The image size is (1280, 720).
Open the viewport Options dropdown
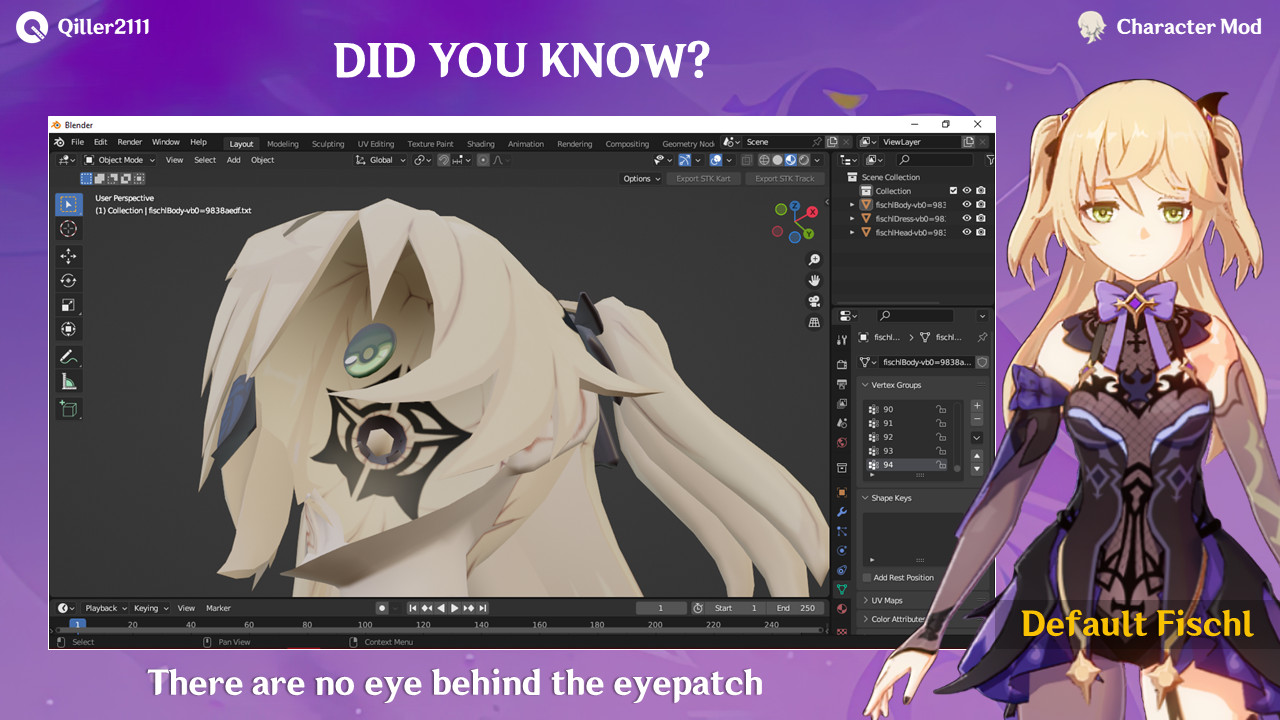pos(642,179)
